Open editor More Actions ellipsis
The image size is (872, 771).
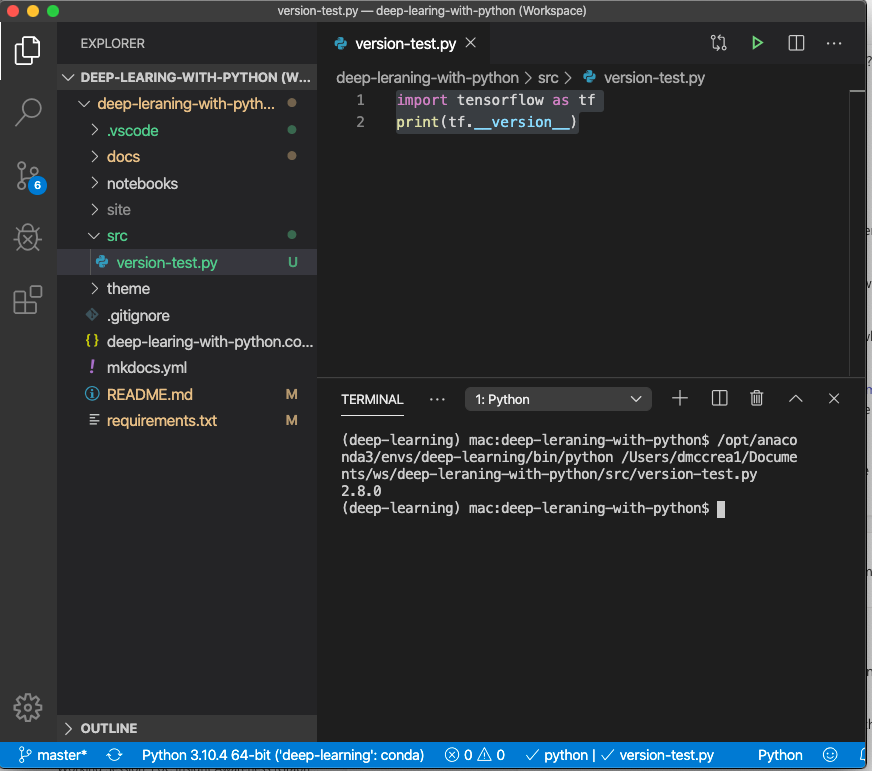(x=834, y=43)
